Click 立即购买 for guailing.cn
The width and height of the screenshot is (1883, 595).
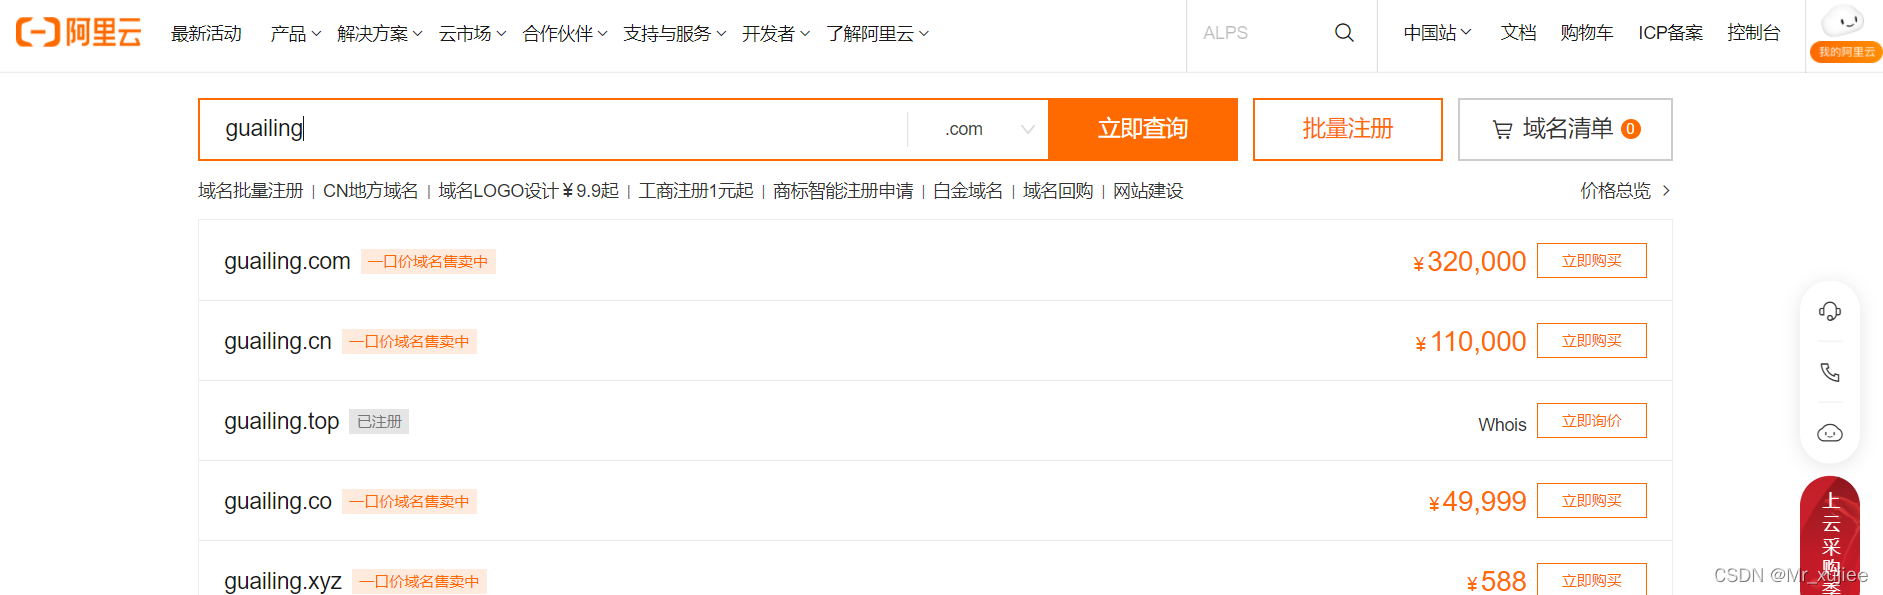[x=1591, y=341]
